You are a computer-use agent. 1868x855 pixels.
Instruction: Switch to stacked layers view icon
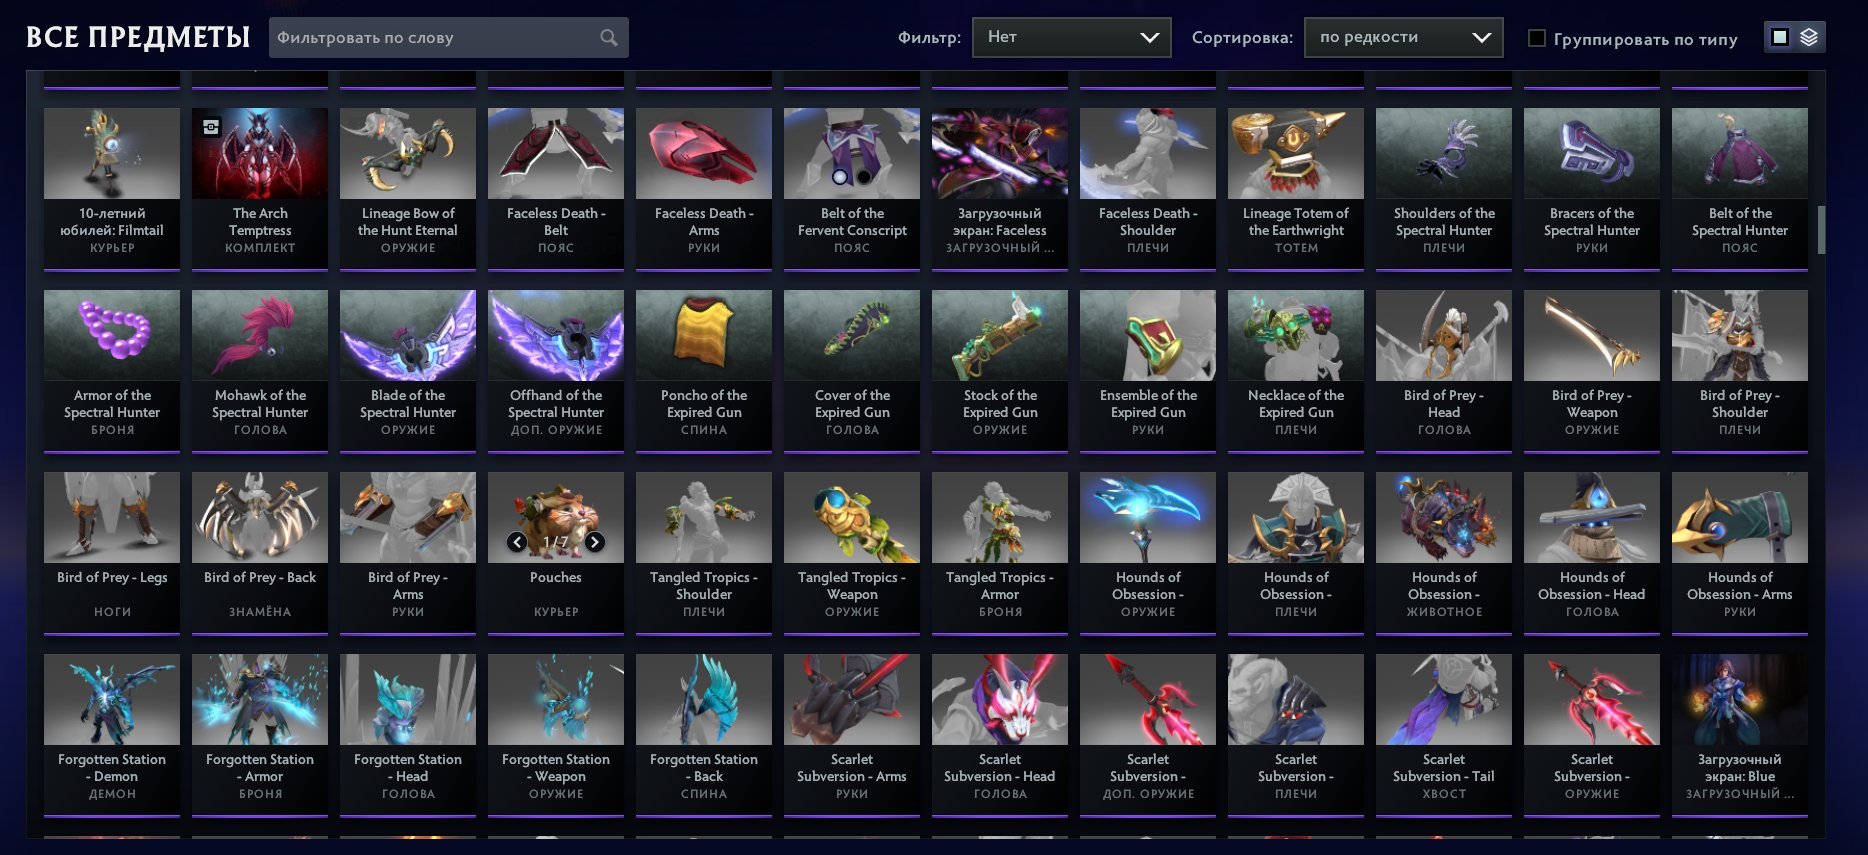coord(1808,37)
